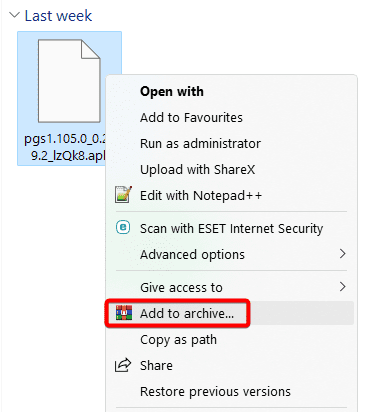Choose Open with from context menu
Viewport: 366px width, 412px height.
[x=172, y=91]
